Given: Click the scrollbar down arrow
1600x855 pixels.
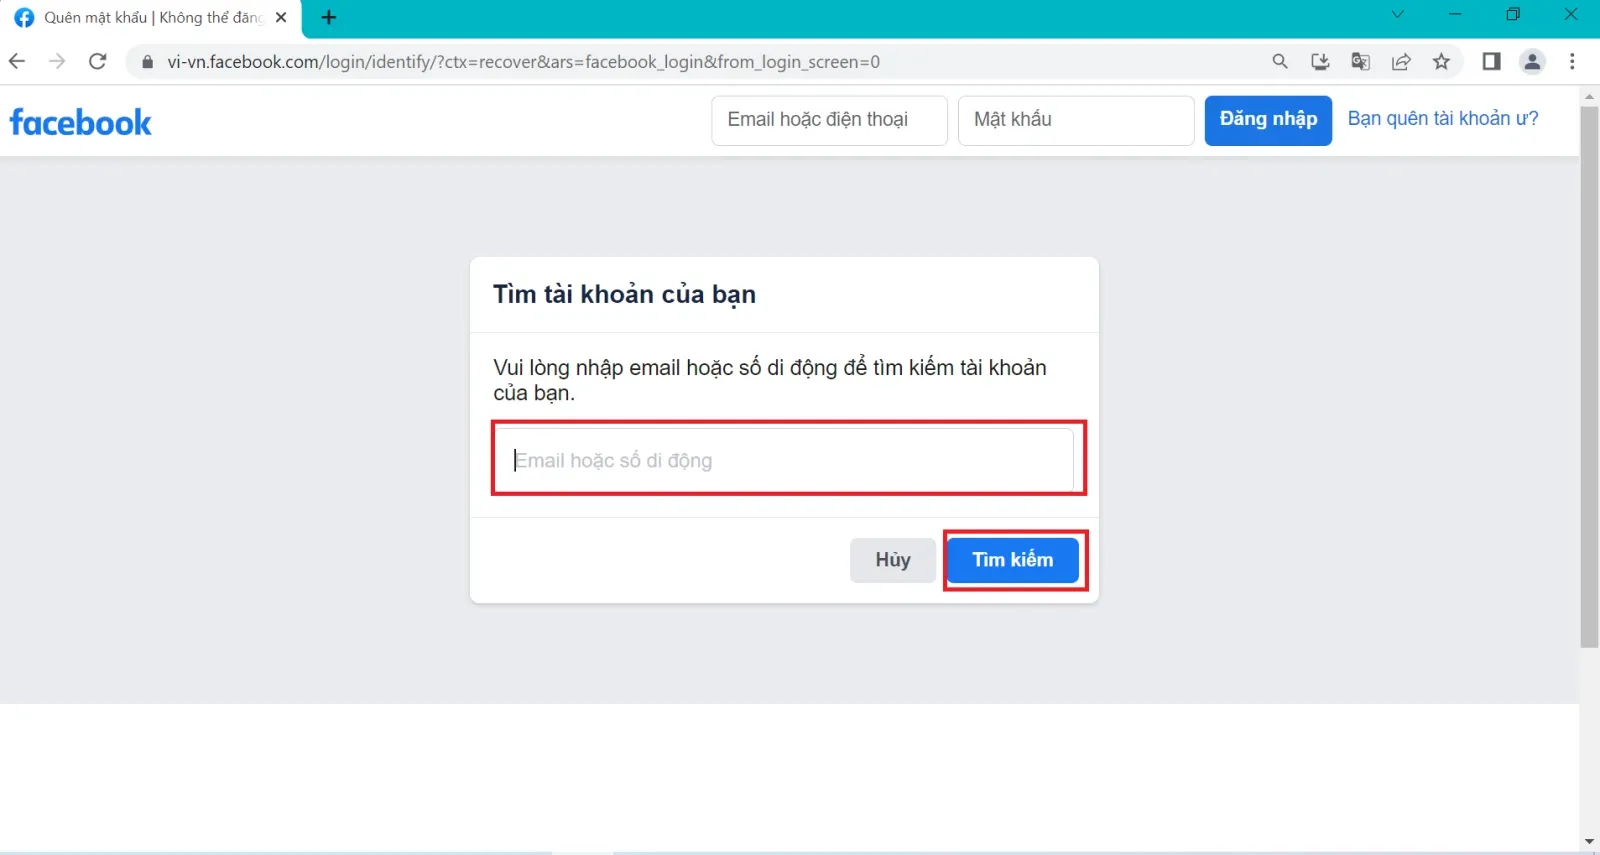Looking at the screenshot, I should tap(1589, 842).
